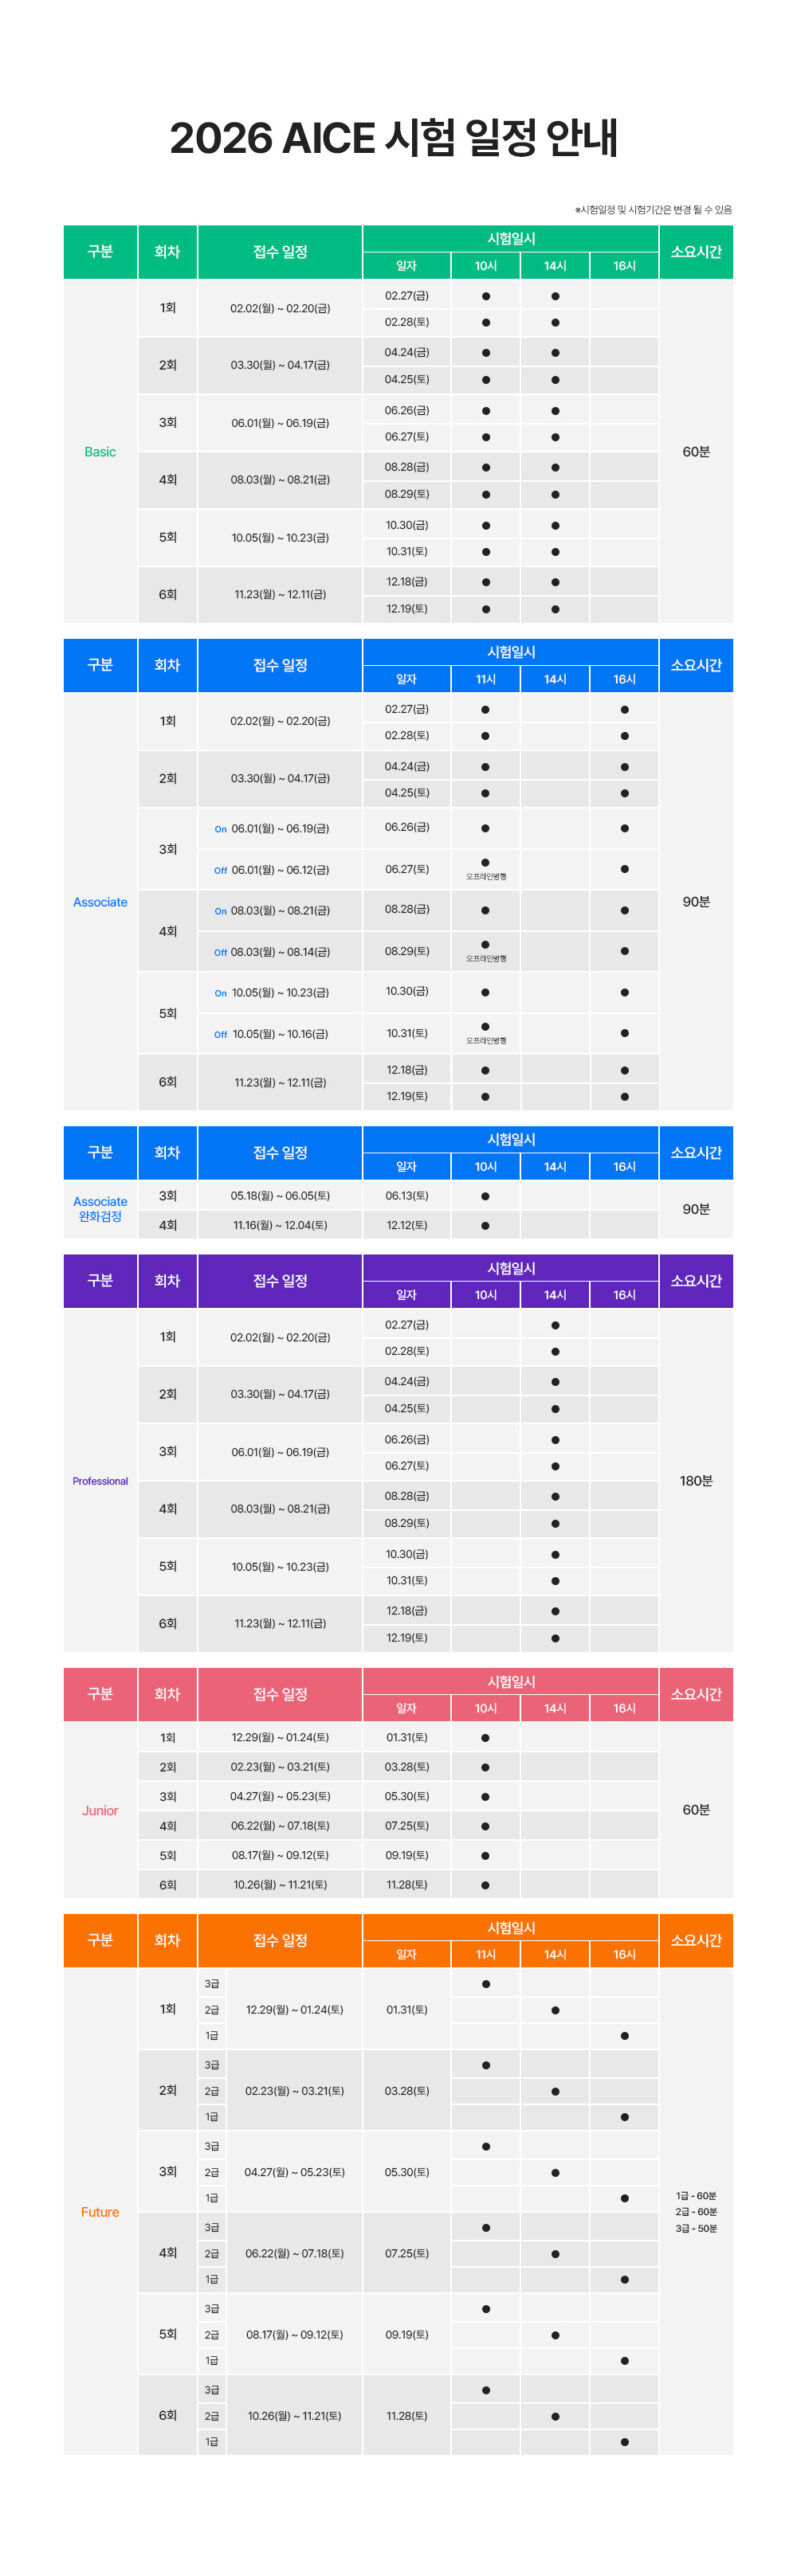Select the Associate 완화검정 category label
797x2560 pixels.
pyautogui.click(x=100, y=1209)
